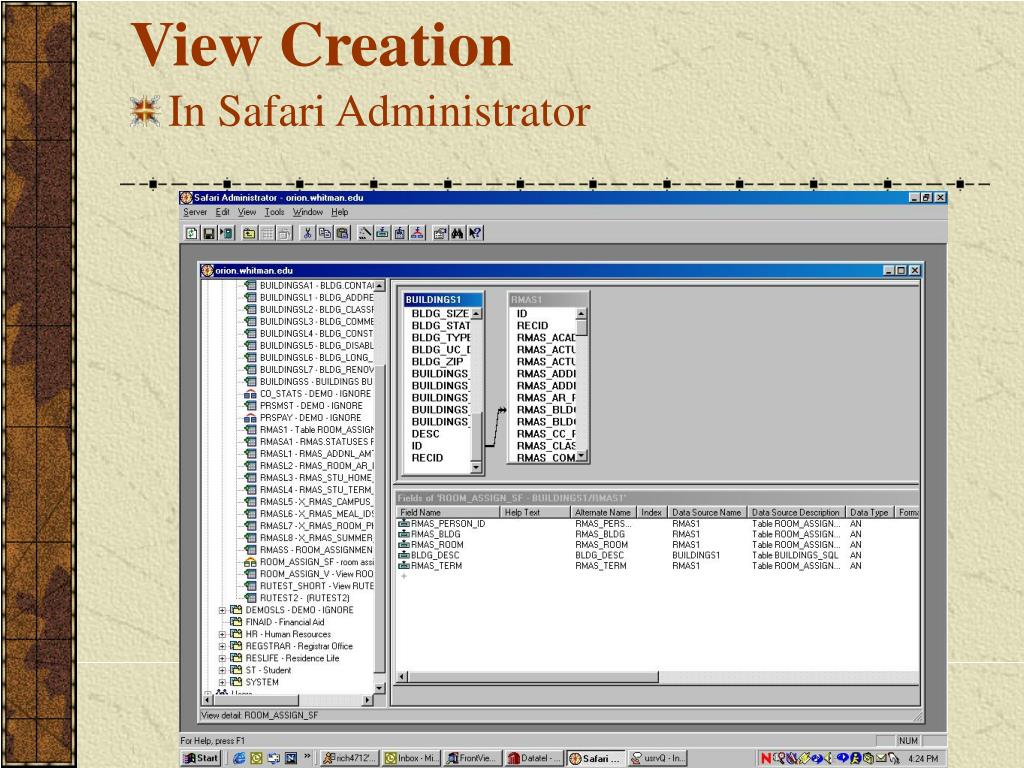Click the Data Source Description column header
This screenshot has height=768, width=1024.
coord(795,513)
